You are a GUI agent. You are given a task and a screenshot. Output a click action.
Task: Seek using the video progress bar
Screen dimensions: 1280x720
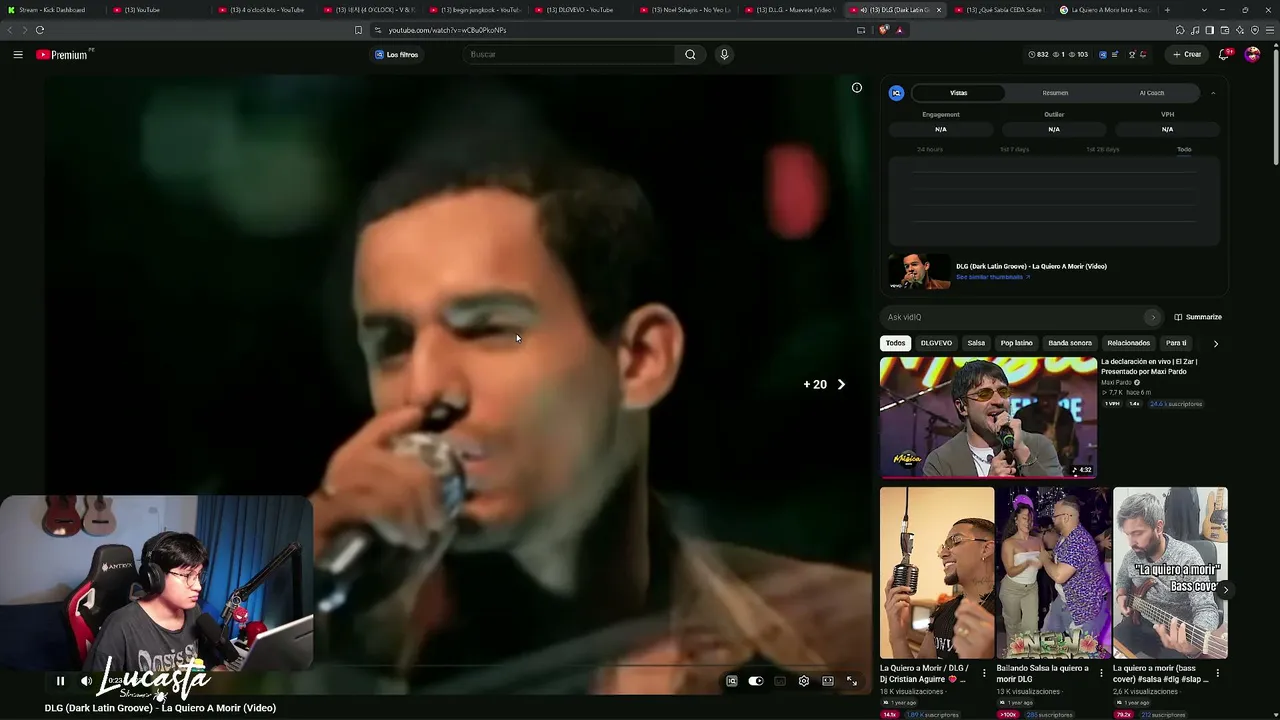click(456, 664)
